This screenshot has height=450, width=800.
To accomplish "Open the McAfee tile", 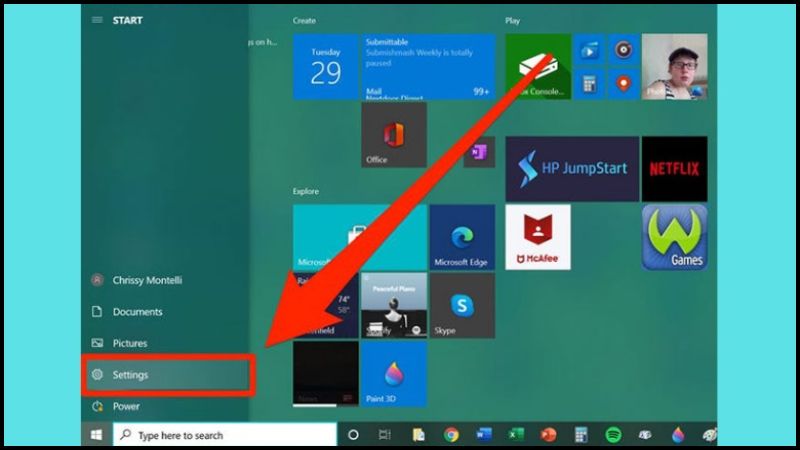I will [x=538, y=237].
